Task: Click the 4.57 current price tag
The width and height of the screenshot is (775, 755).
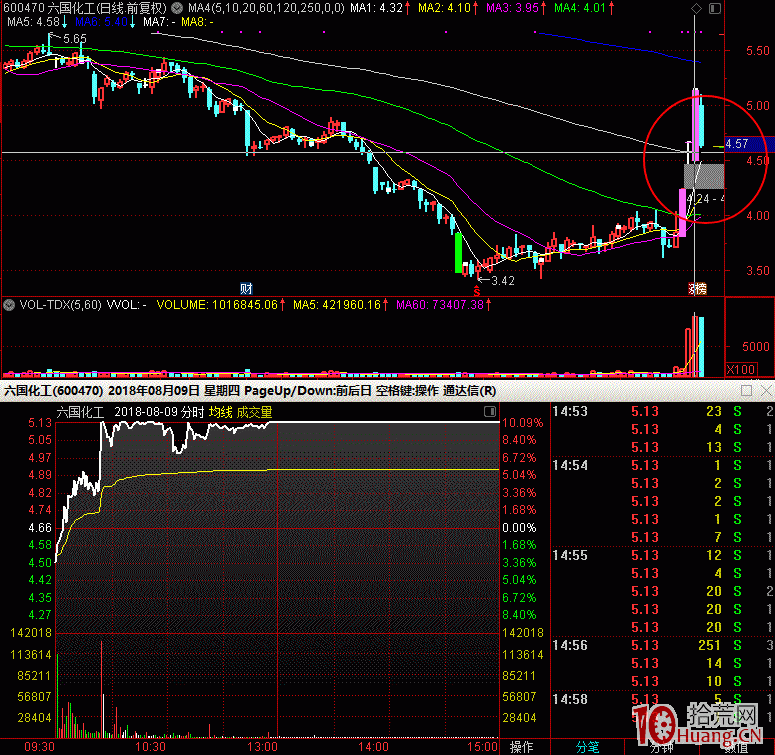Action: pos(737,144)
